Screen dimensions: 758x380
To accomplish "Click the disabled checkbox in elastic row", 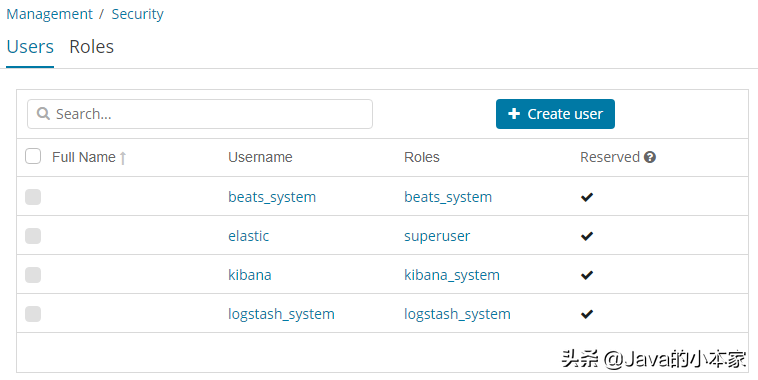I will point(33,236).
